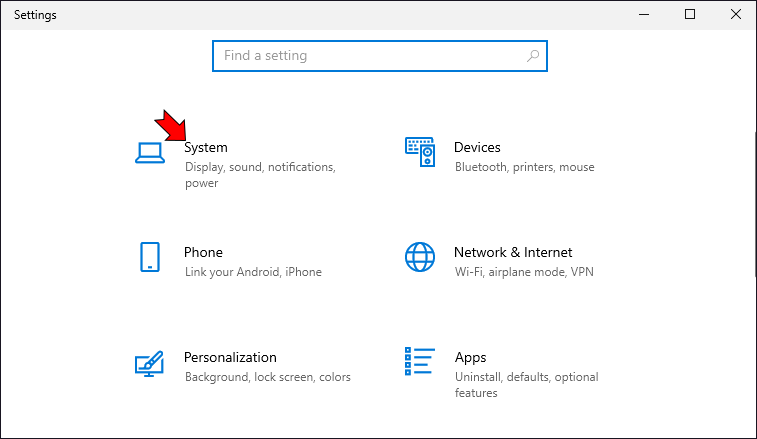Open the Devices settings label
757x439 pixels.
click(477, 147)
